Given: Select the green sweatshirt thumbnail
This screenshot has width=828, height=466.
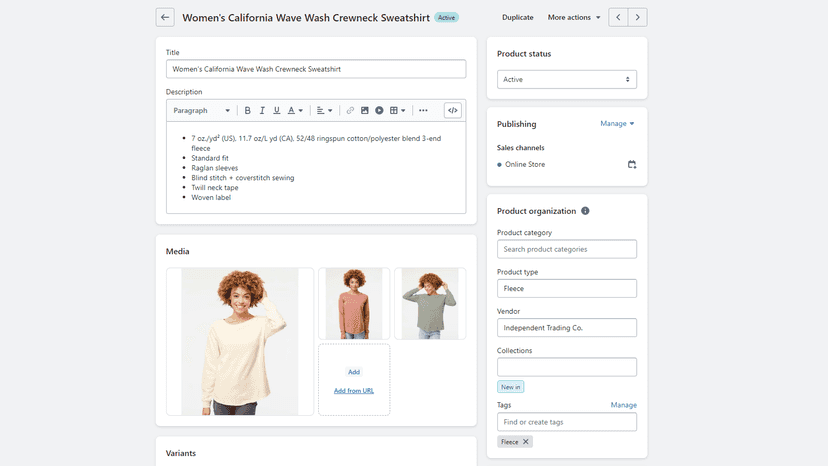Looking at the screenshot, I should coord(430,303).
